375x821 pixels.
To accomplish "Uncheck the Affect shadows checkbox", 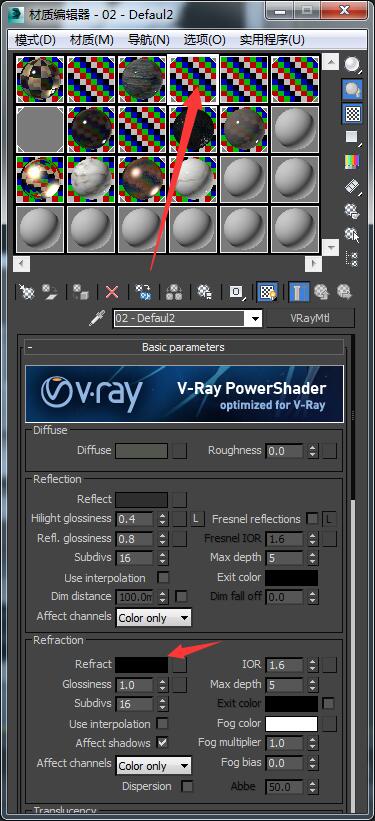I will tap(163, 742).
